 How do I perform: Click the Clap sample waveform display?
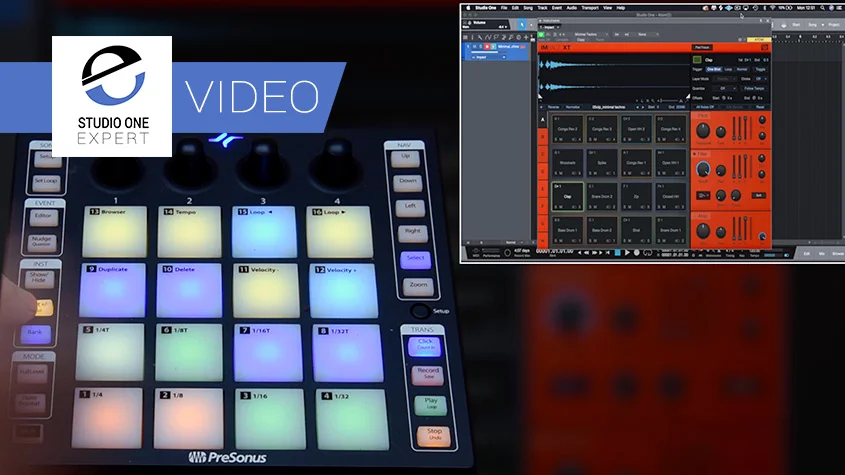(613, 75)
